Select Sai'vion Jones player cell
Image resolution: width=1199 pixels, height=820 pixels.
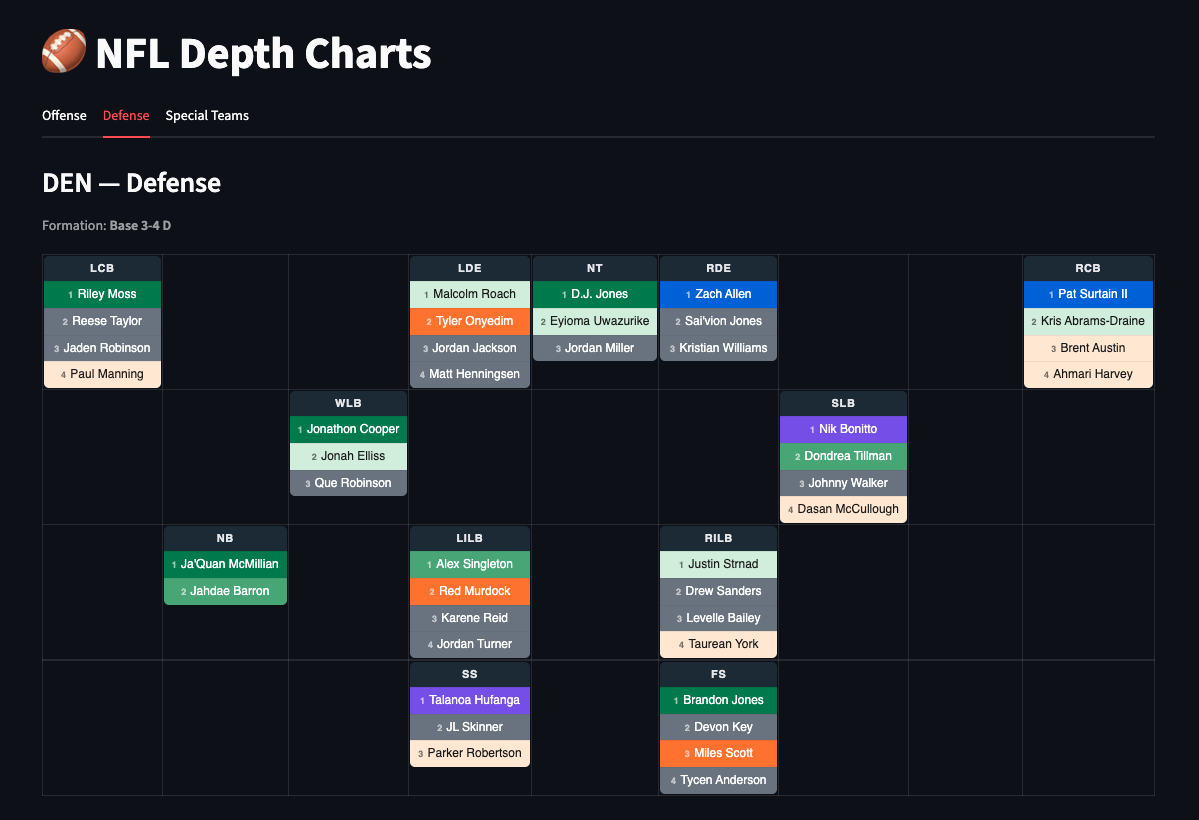[718, 321]
